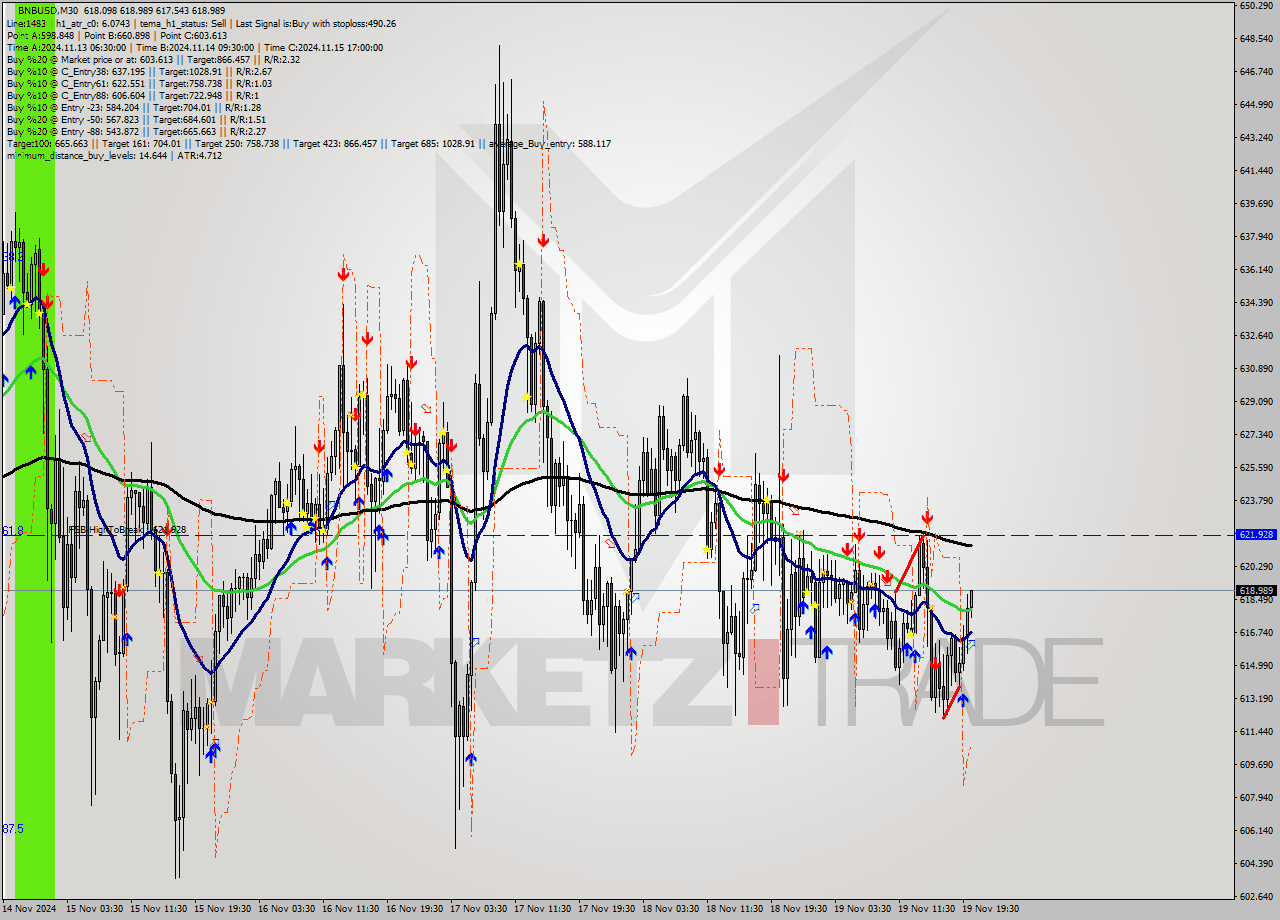Click the 61.8 Fibonacci level label

[x=12, y=530]
